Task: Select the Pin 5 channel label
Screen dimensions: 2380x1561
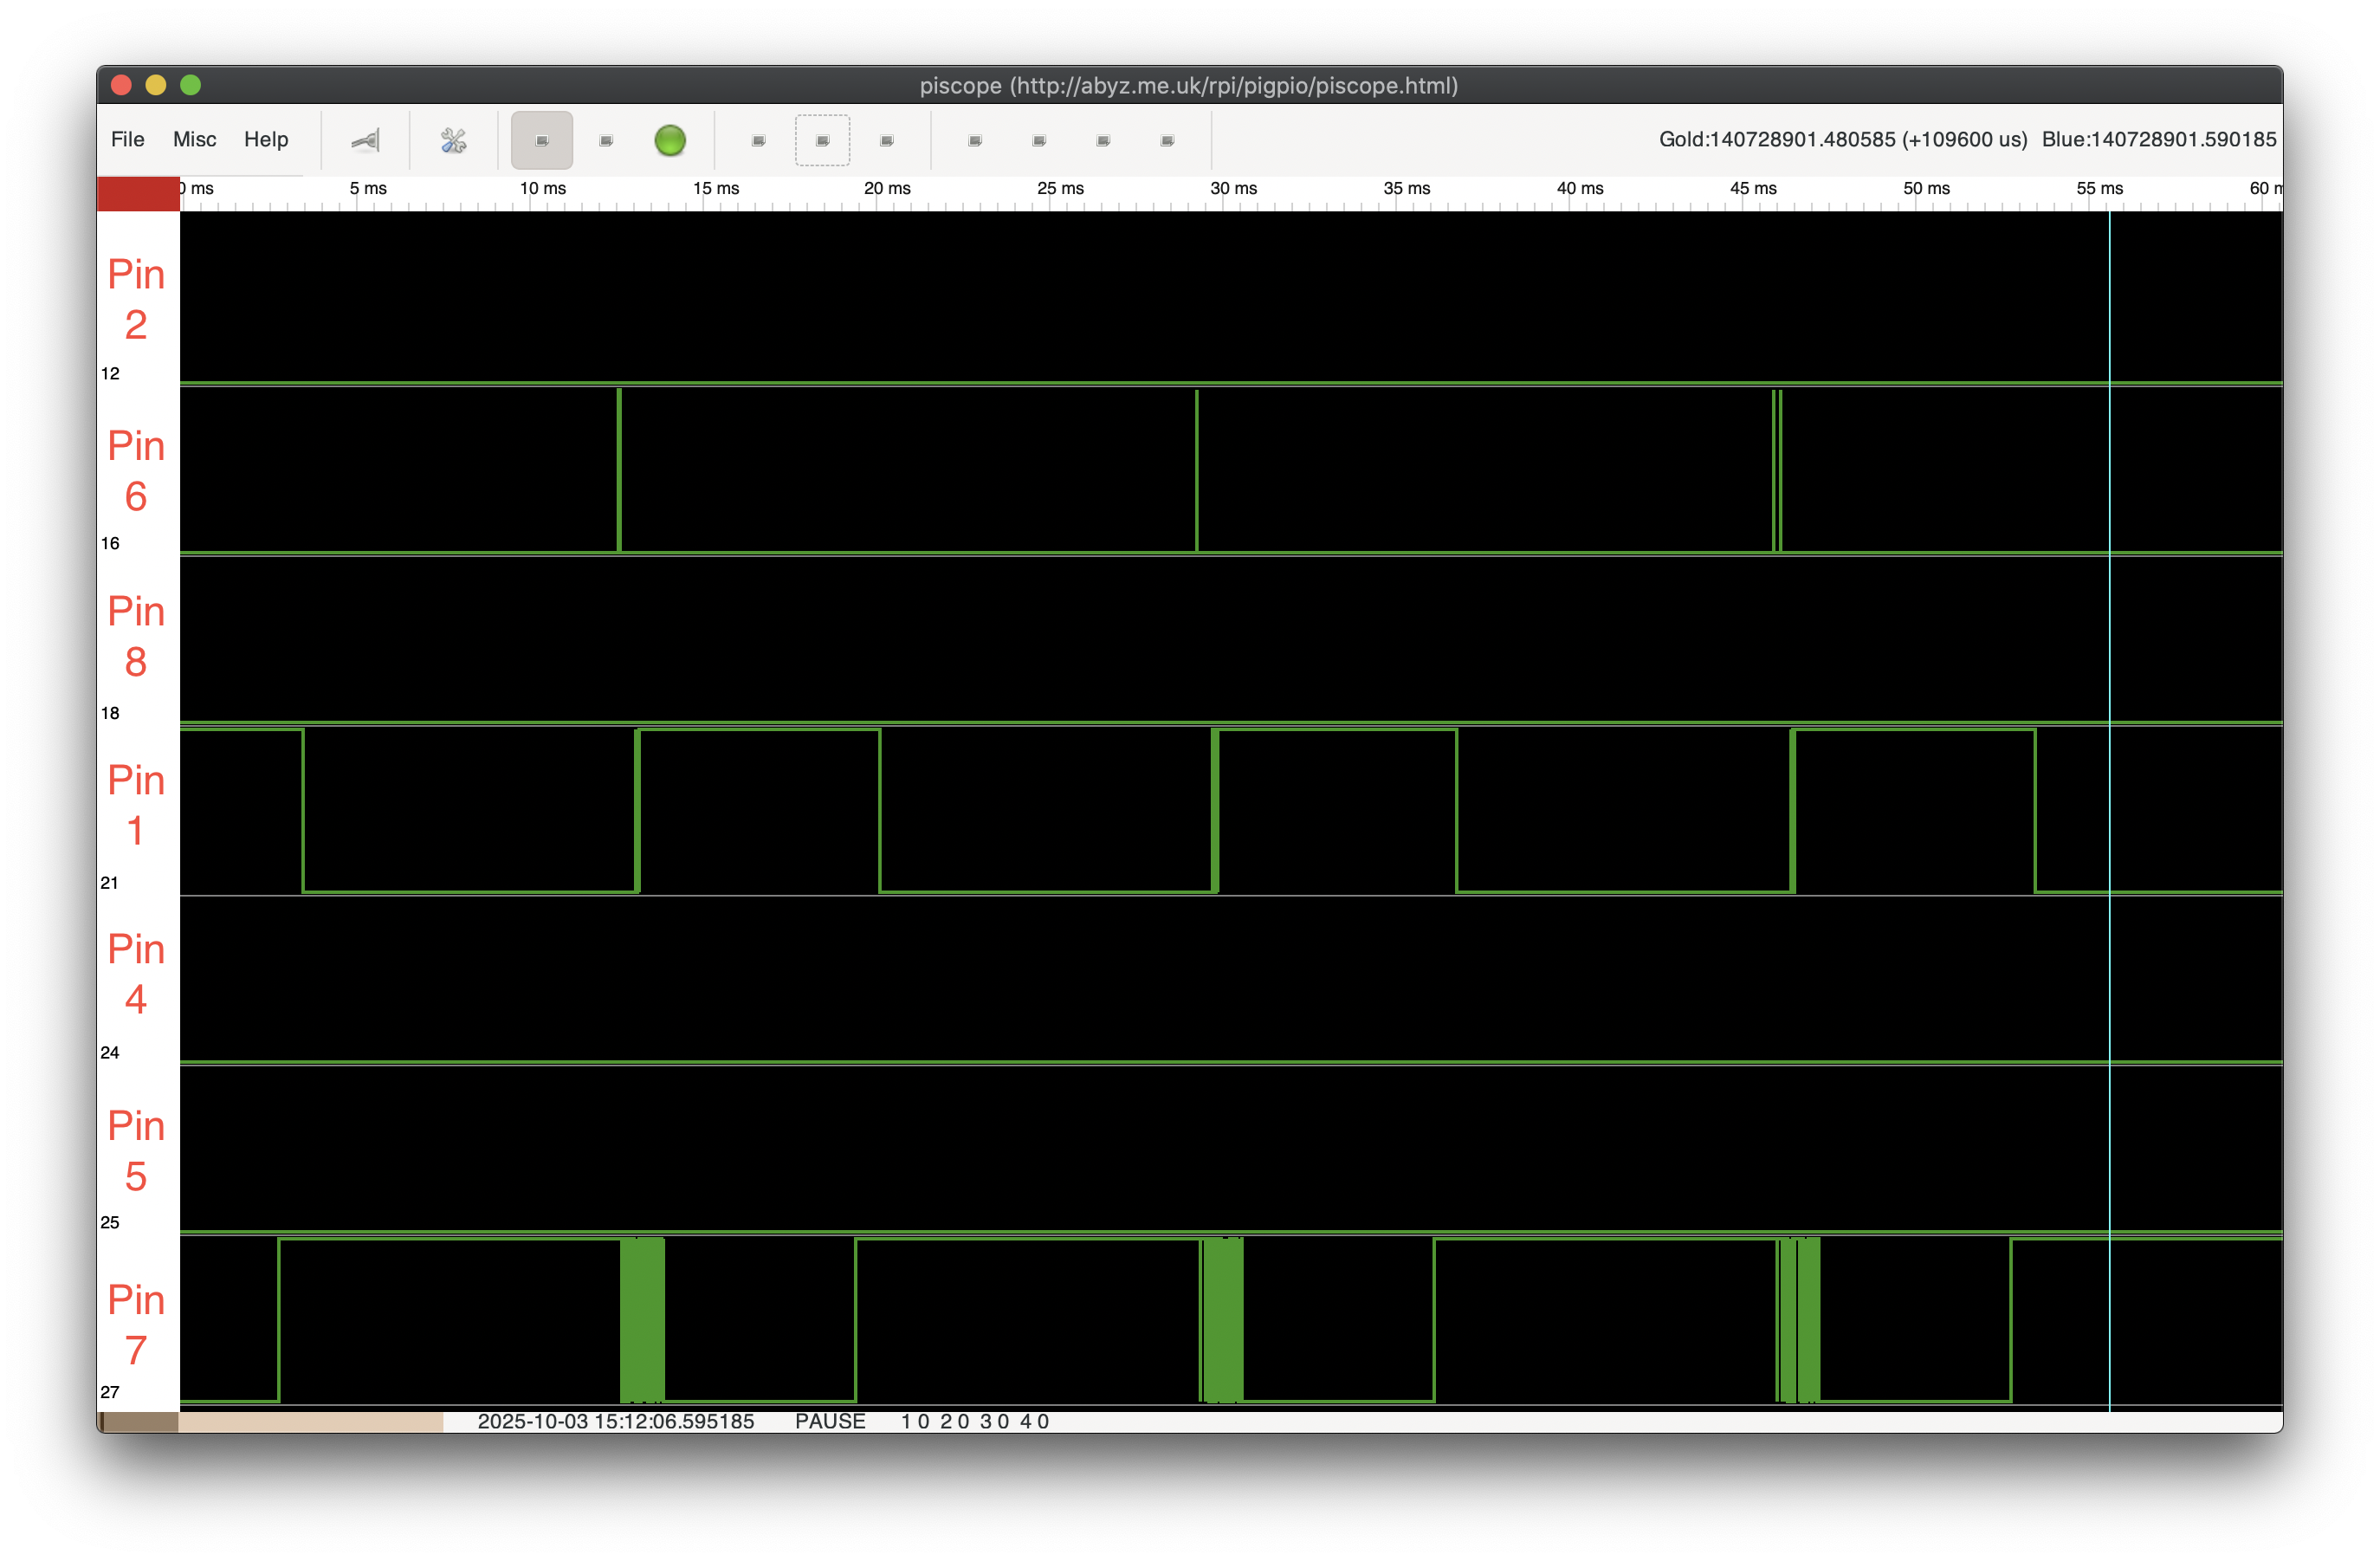Action: click(x=136, y=1151)
